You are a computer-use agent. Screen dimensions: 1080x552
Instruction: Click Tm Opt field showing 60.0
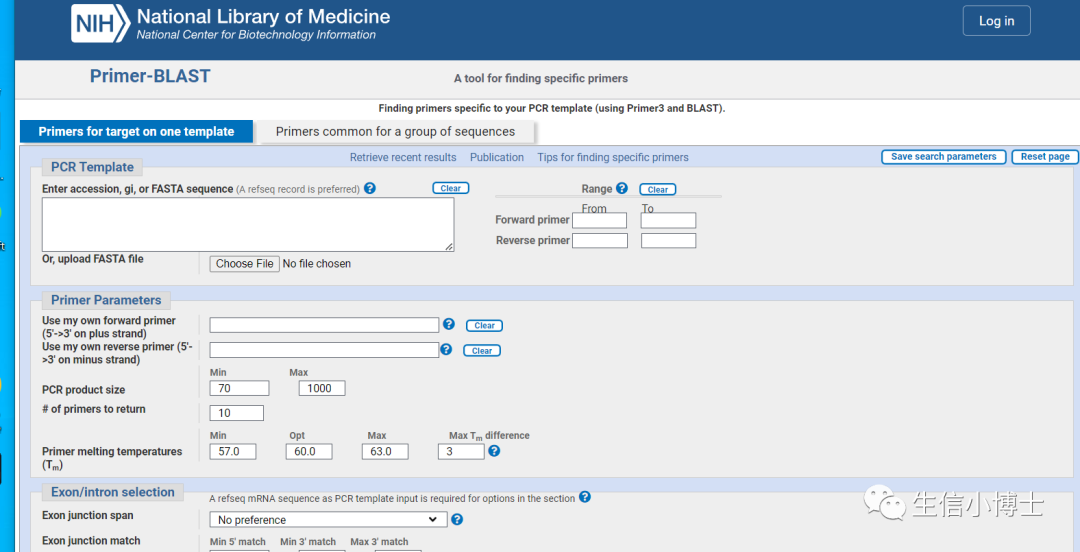(309, 451)
